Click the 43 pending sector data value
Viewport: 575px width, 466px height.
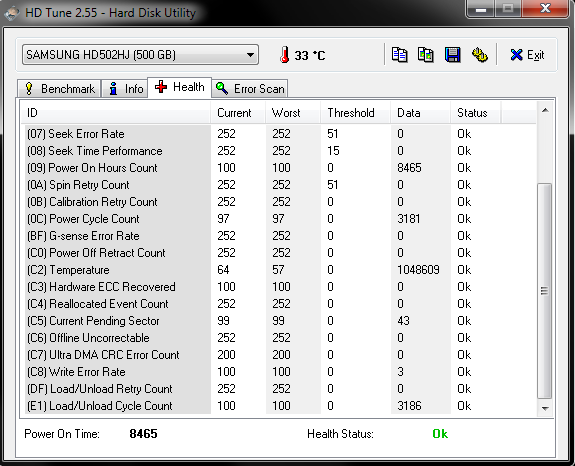click(403, 321)
